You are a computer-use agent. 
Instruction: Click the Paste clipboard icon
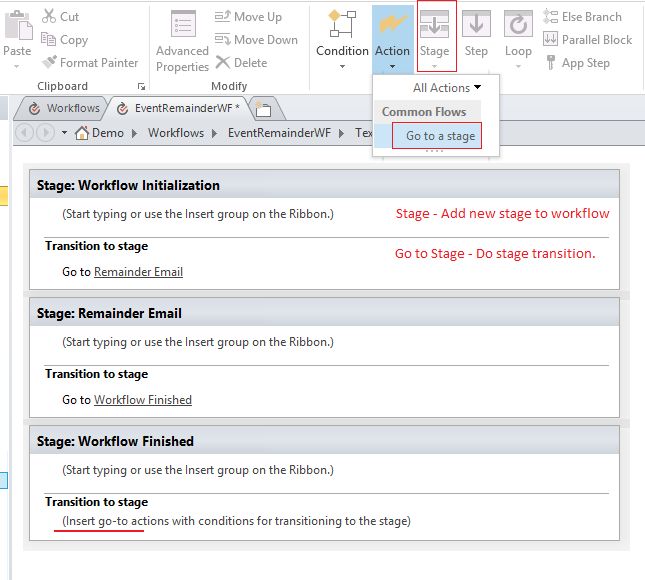[x=17, y=25]
